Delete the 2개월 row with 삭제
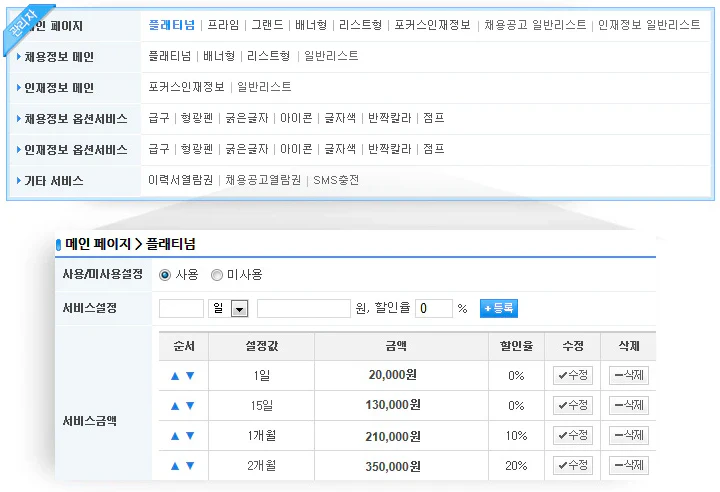The width and height of the screenshot is (720, 492). tap(629, 465)
